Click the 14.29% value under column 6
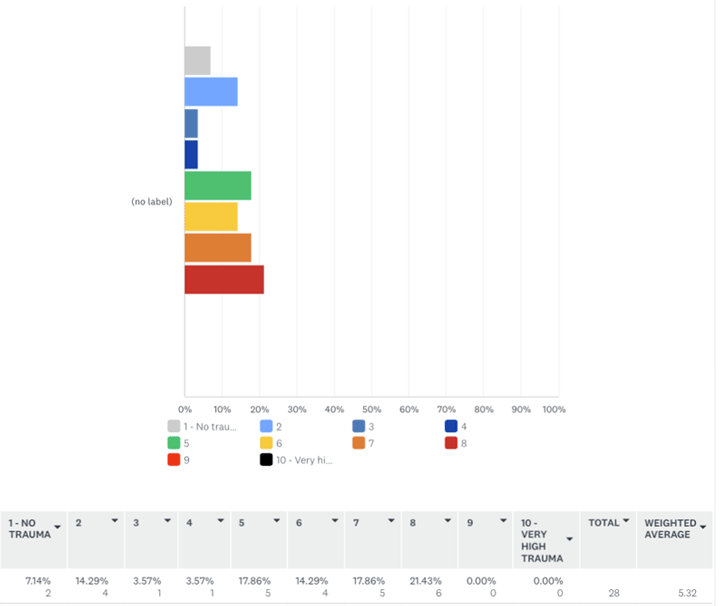The image size is (720, 606). click(x=312, y=581)
